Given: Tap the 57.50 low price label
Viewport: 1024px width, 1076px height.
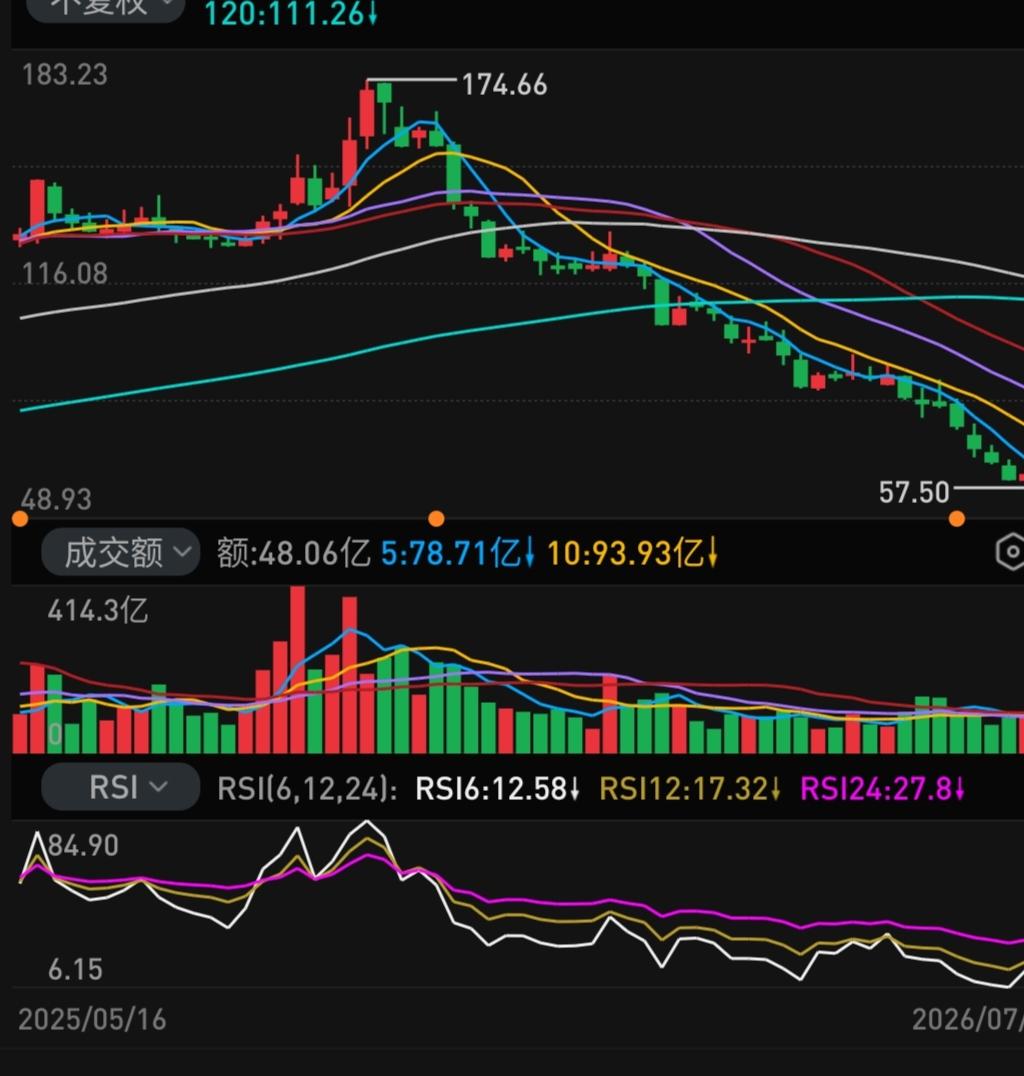Looking at the screenshot, I should click(914, 492).
